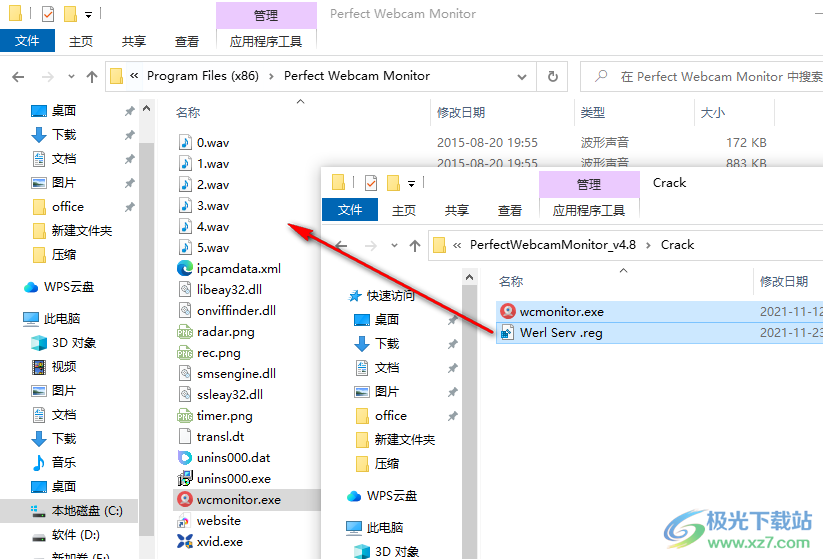Open recent locations dropdown in Perfect Webcam Monitor window

(71, 77)
